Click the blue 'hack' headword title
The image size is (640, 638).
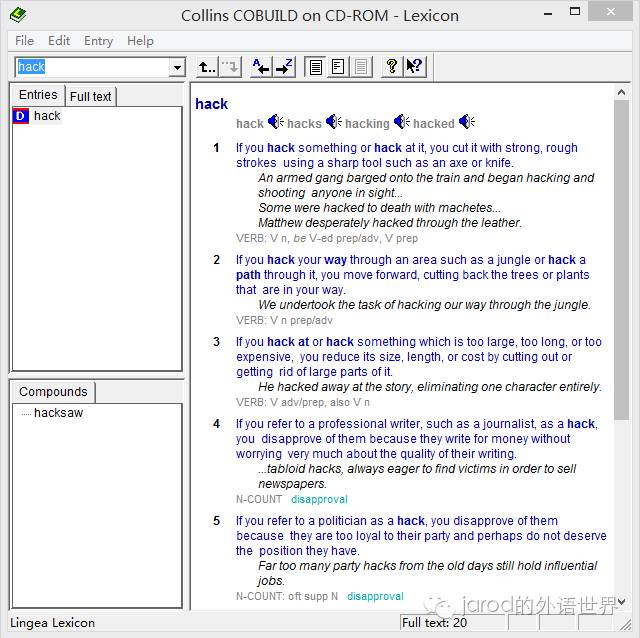pos(211,104)
